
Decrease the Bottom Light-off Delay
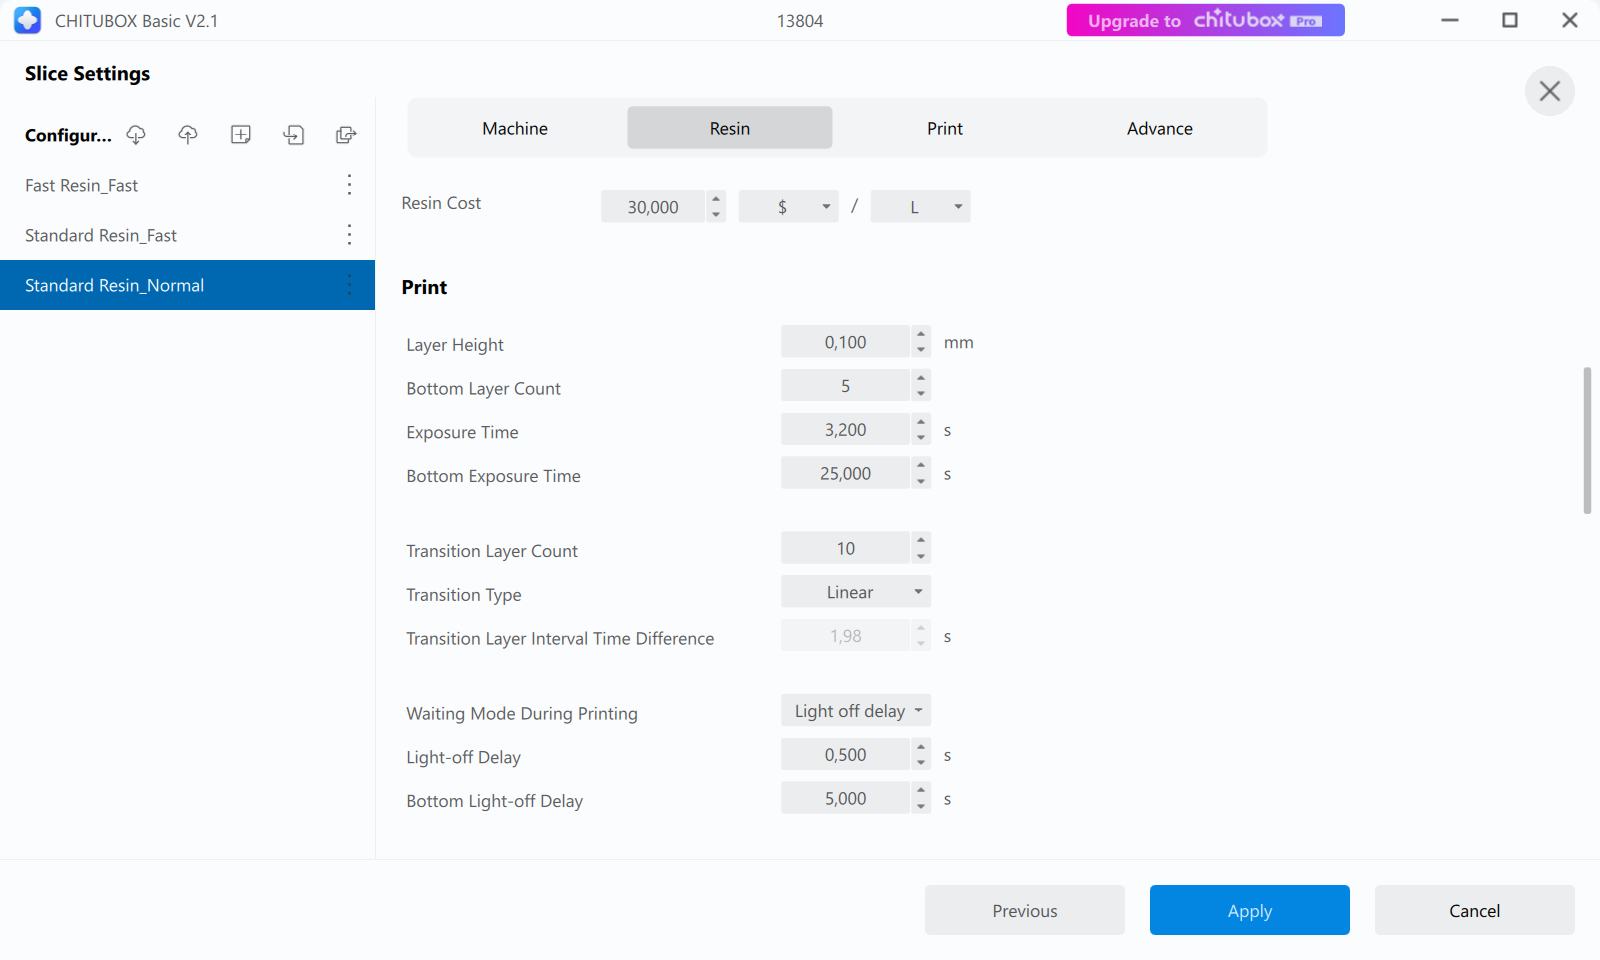tap(921, 806)
